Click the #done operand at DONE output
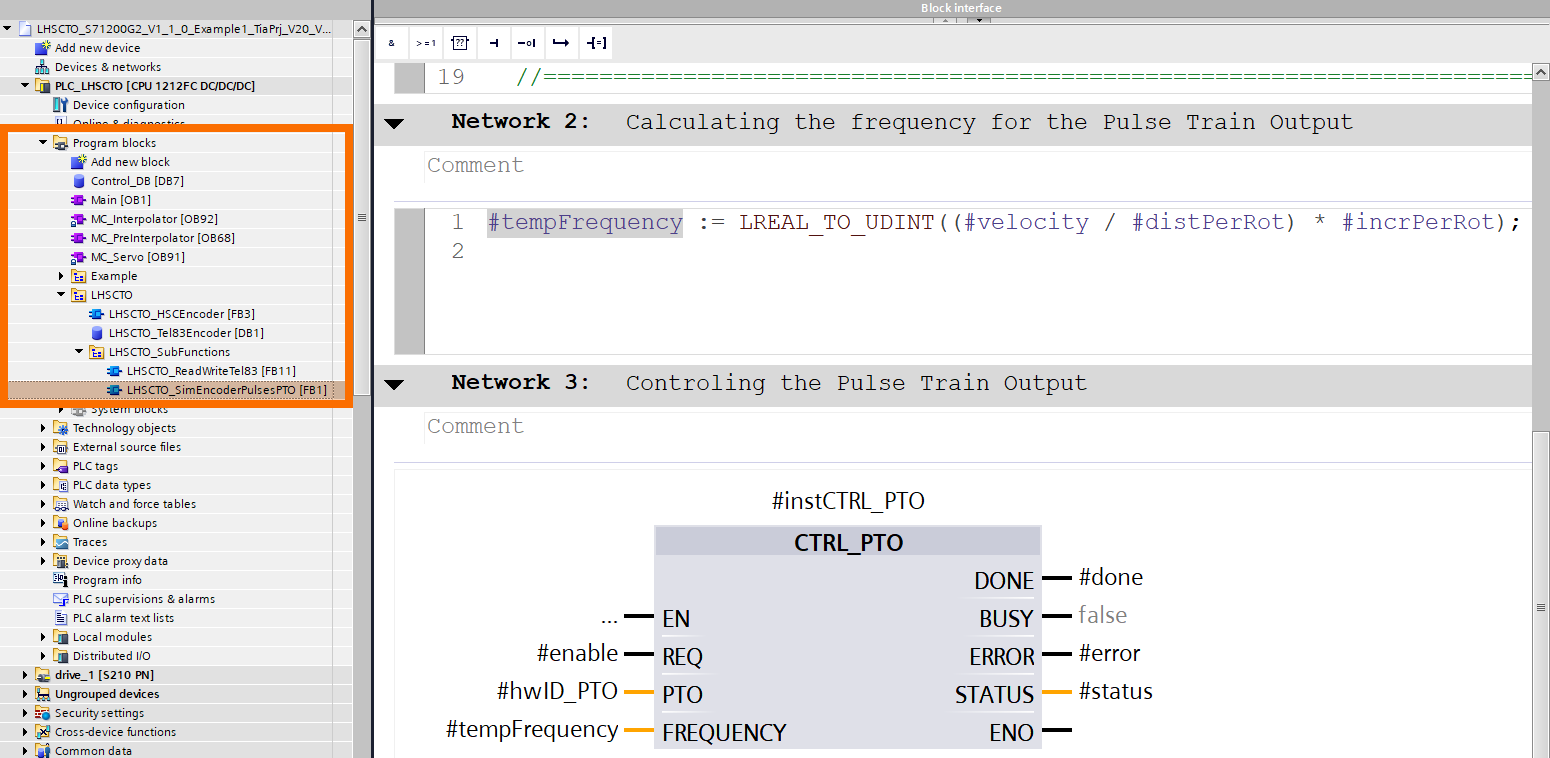1550x758 pixels. coord(1111,578)
